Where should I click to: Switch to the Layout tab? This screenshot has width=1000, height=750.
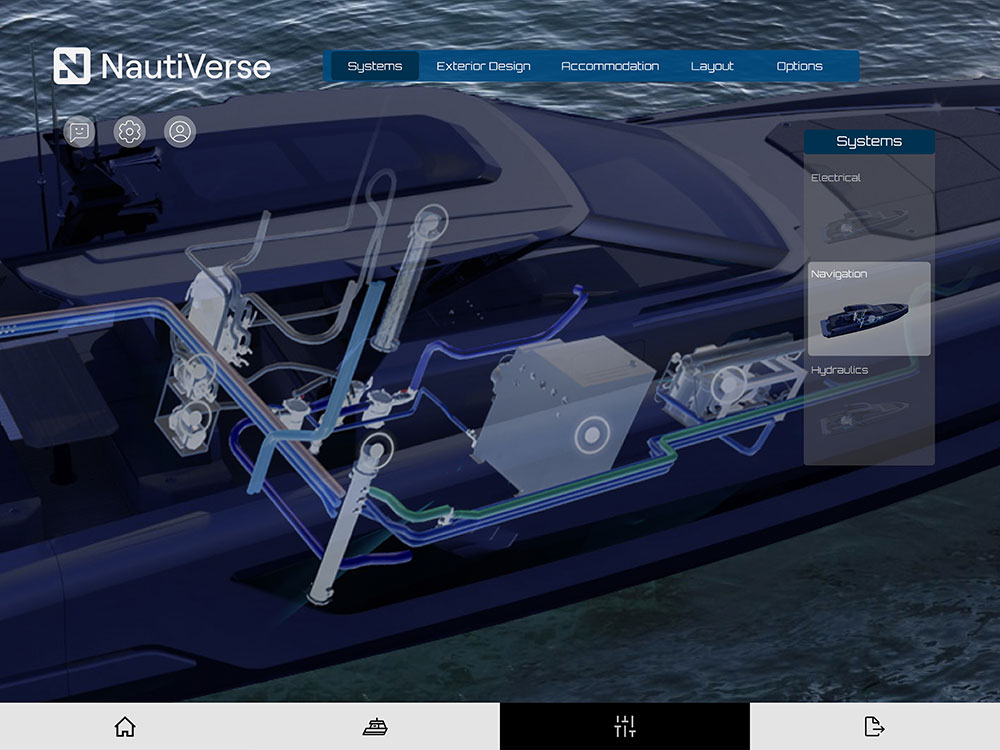(x=712, y=66)
